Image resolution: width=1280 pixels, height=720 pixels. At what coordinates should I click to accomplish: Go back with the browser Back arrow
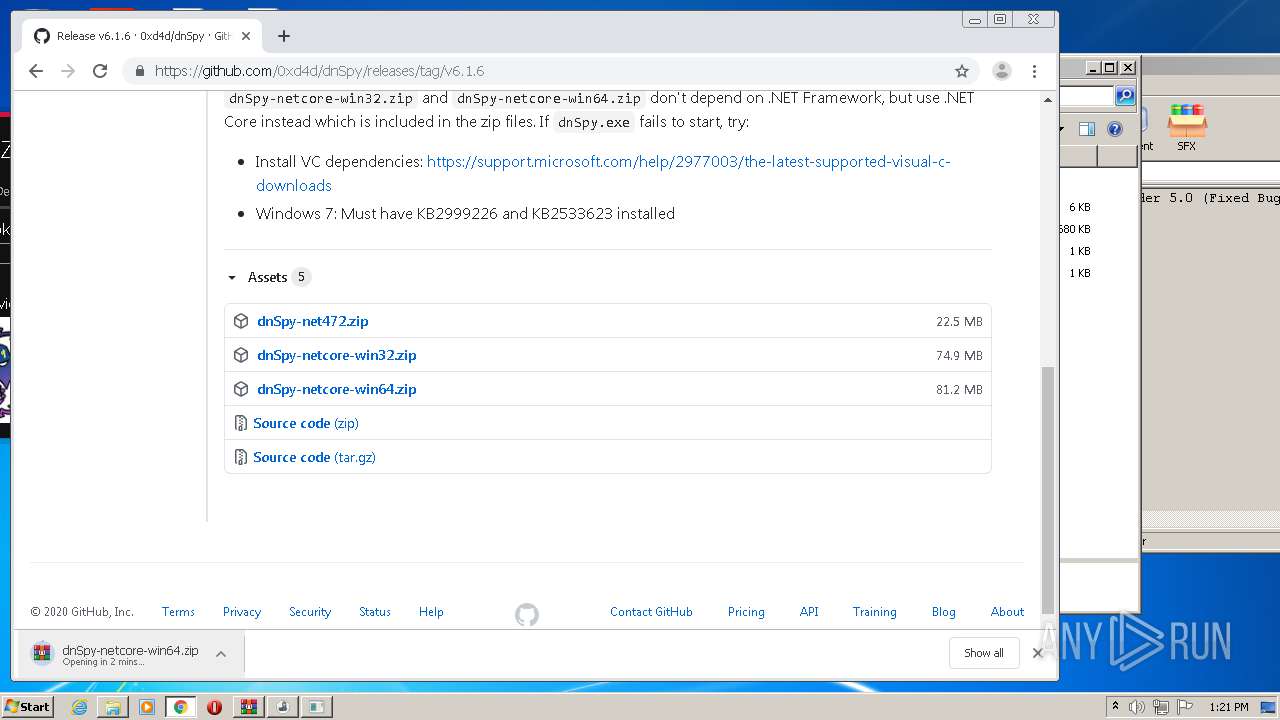coord(36,71)
